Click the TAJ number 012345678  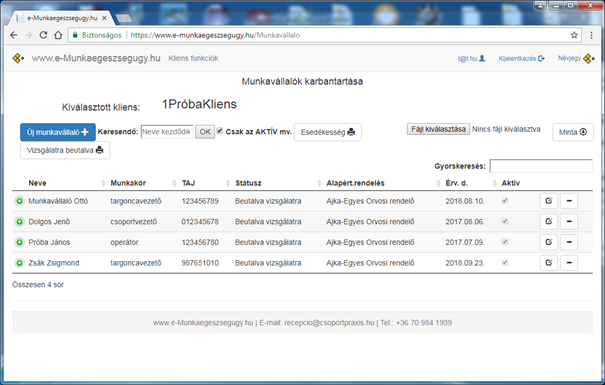(x=200, y=221)
